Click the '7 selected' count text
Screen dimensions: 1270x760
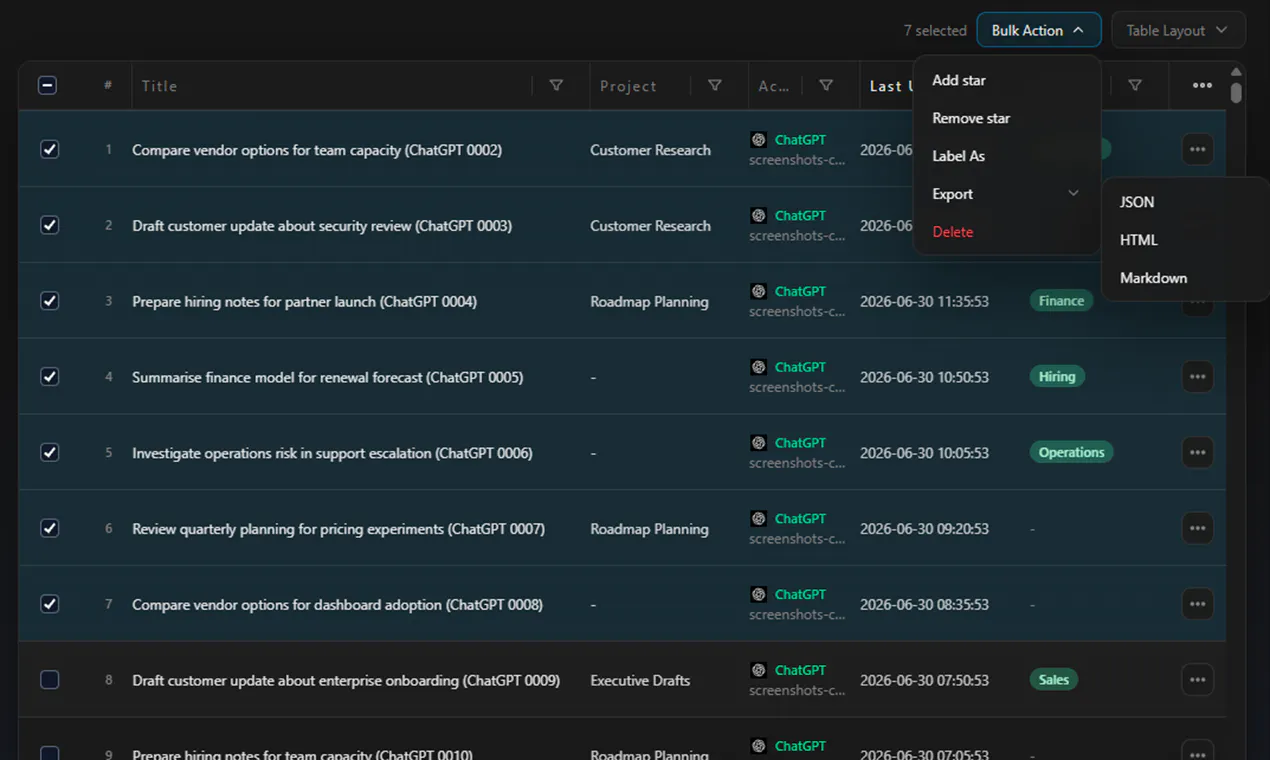[x=935, y=31]
